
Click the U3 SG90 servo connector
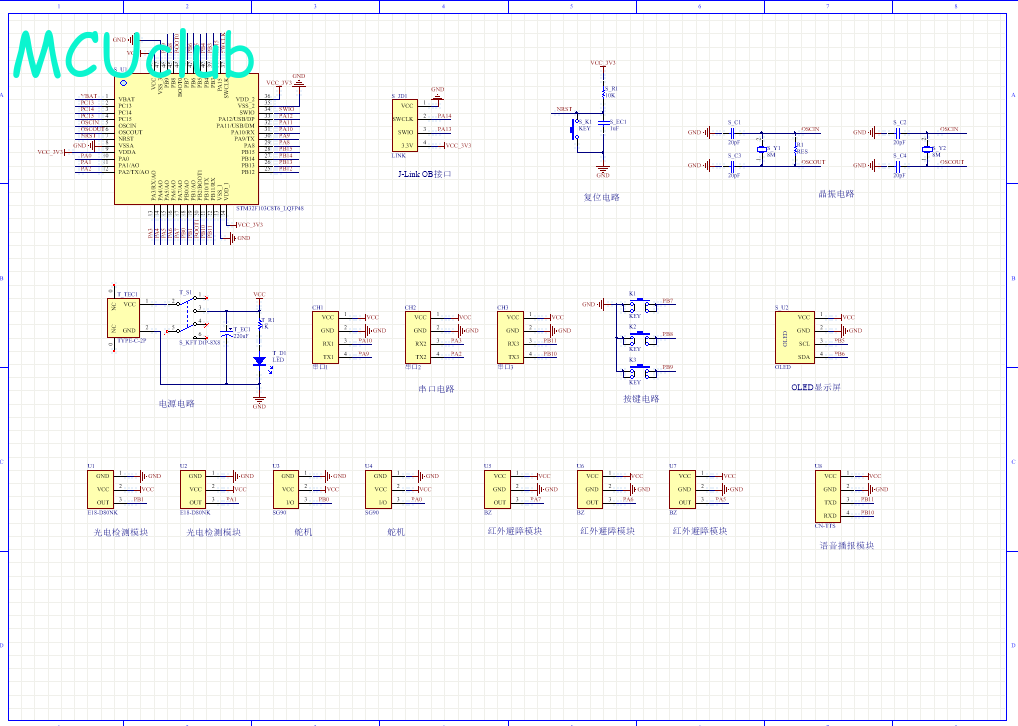coord(286,489)
